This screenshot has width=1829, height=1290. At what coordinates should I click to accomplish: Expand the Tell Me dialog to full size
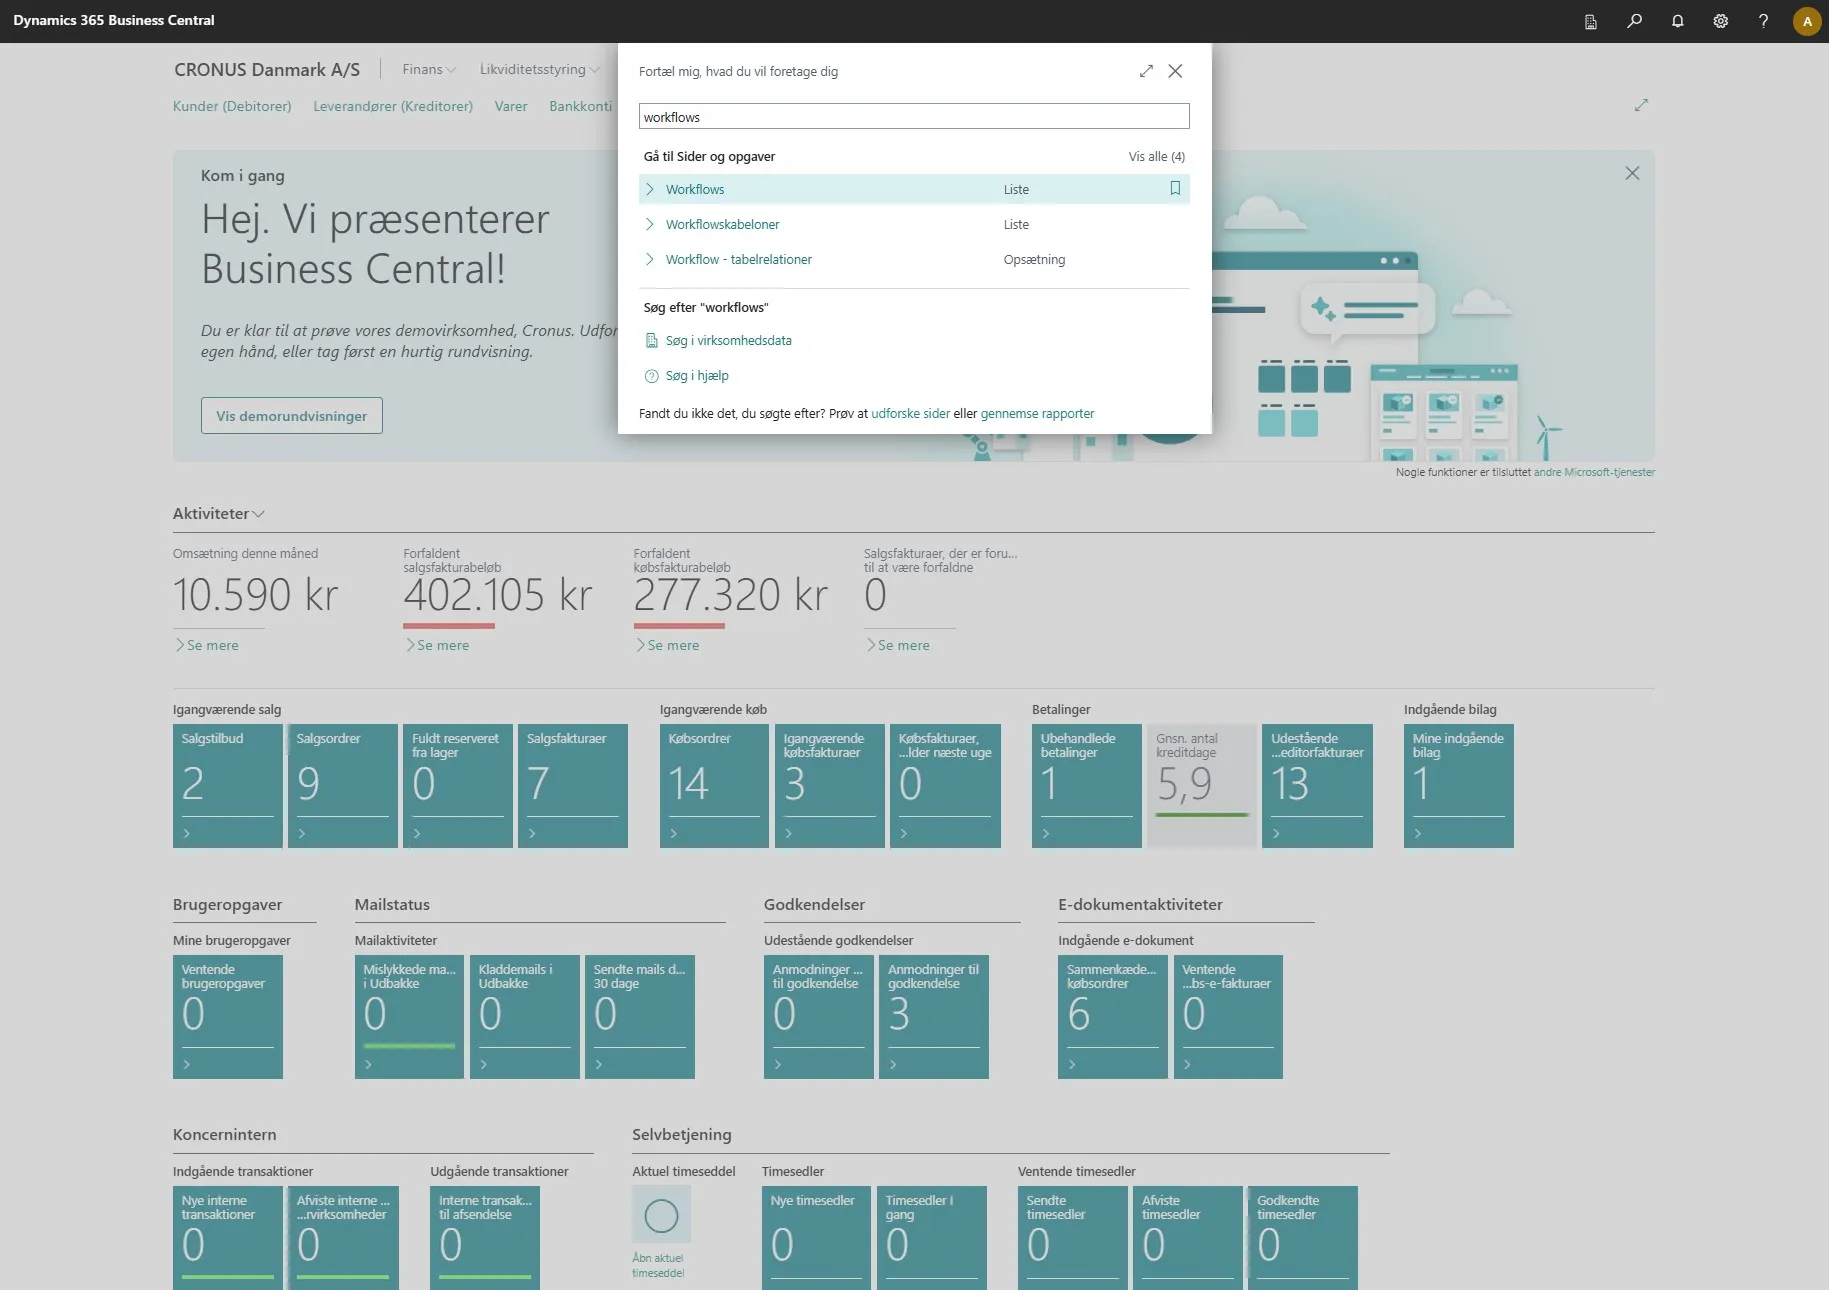coord(1146,71)
